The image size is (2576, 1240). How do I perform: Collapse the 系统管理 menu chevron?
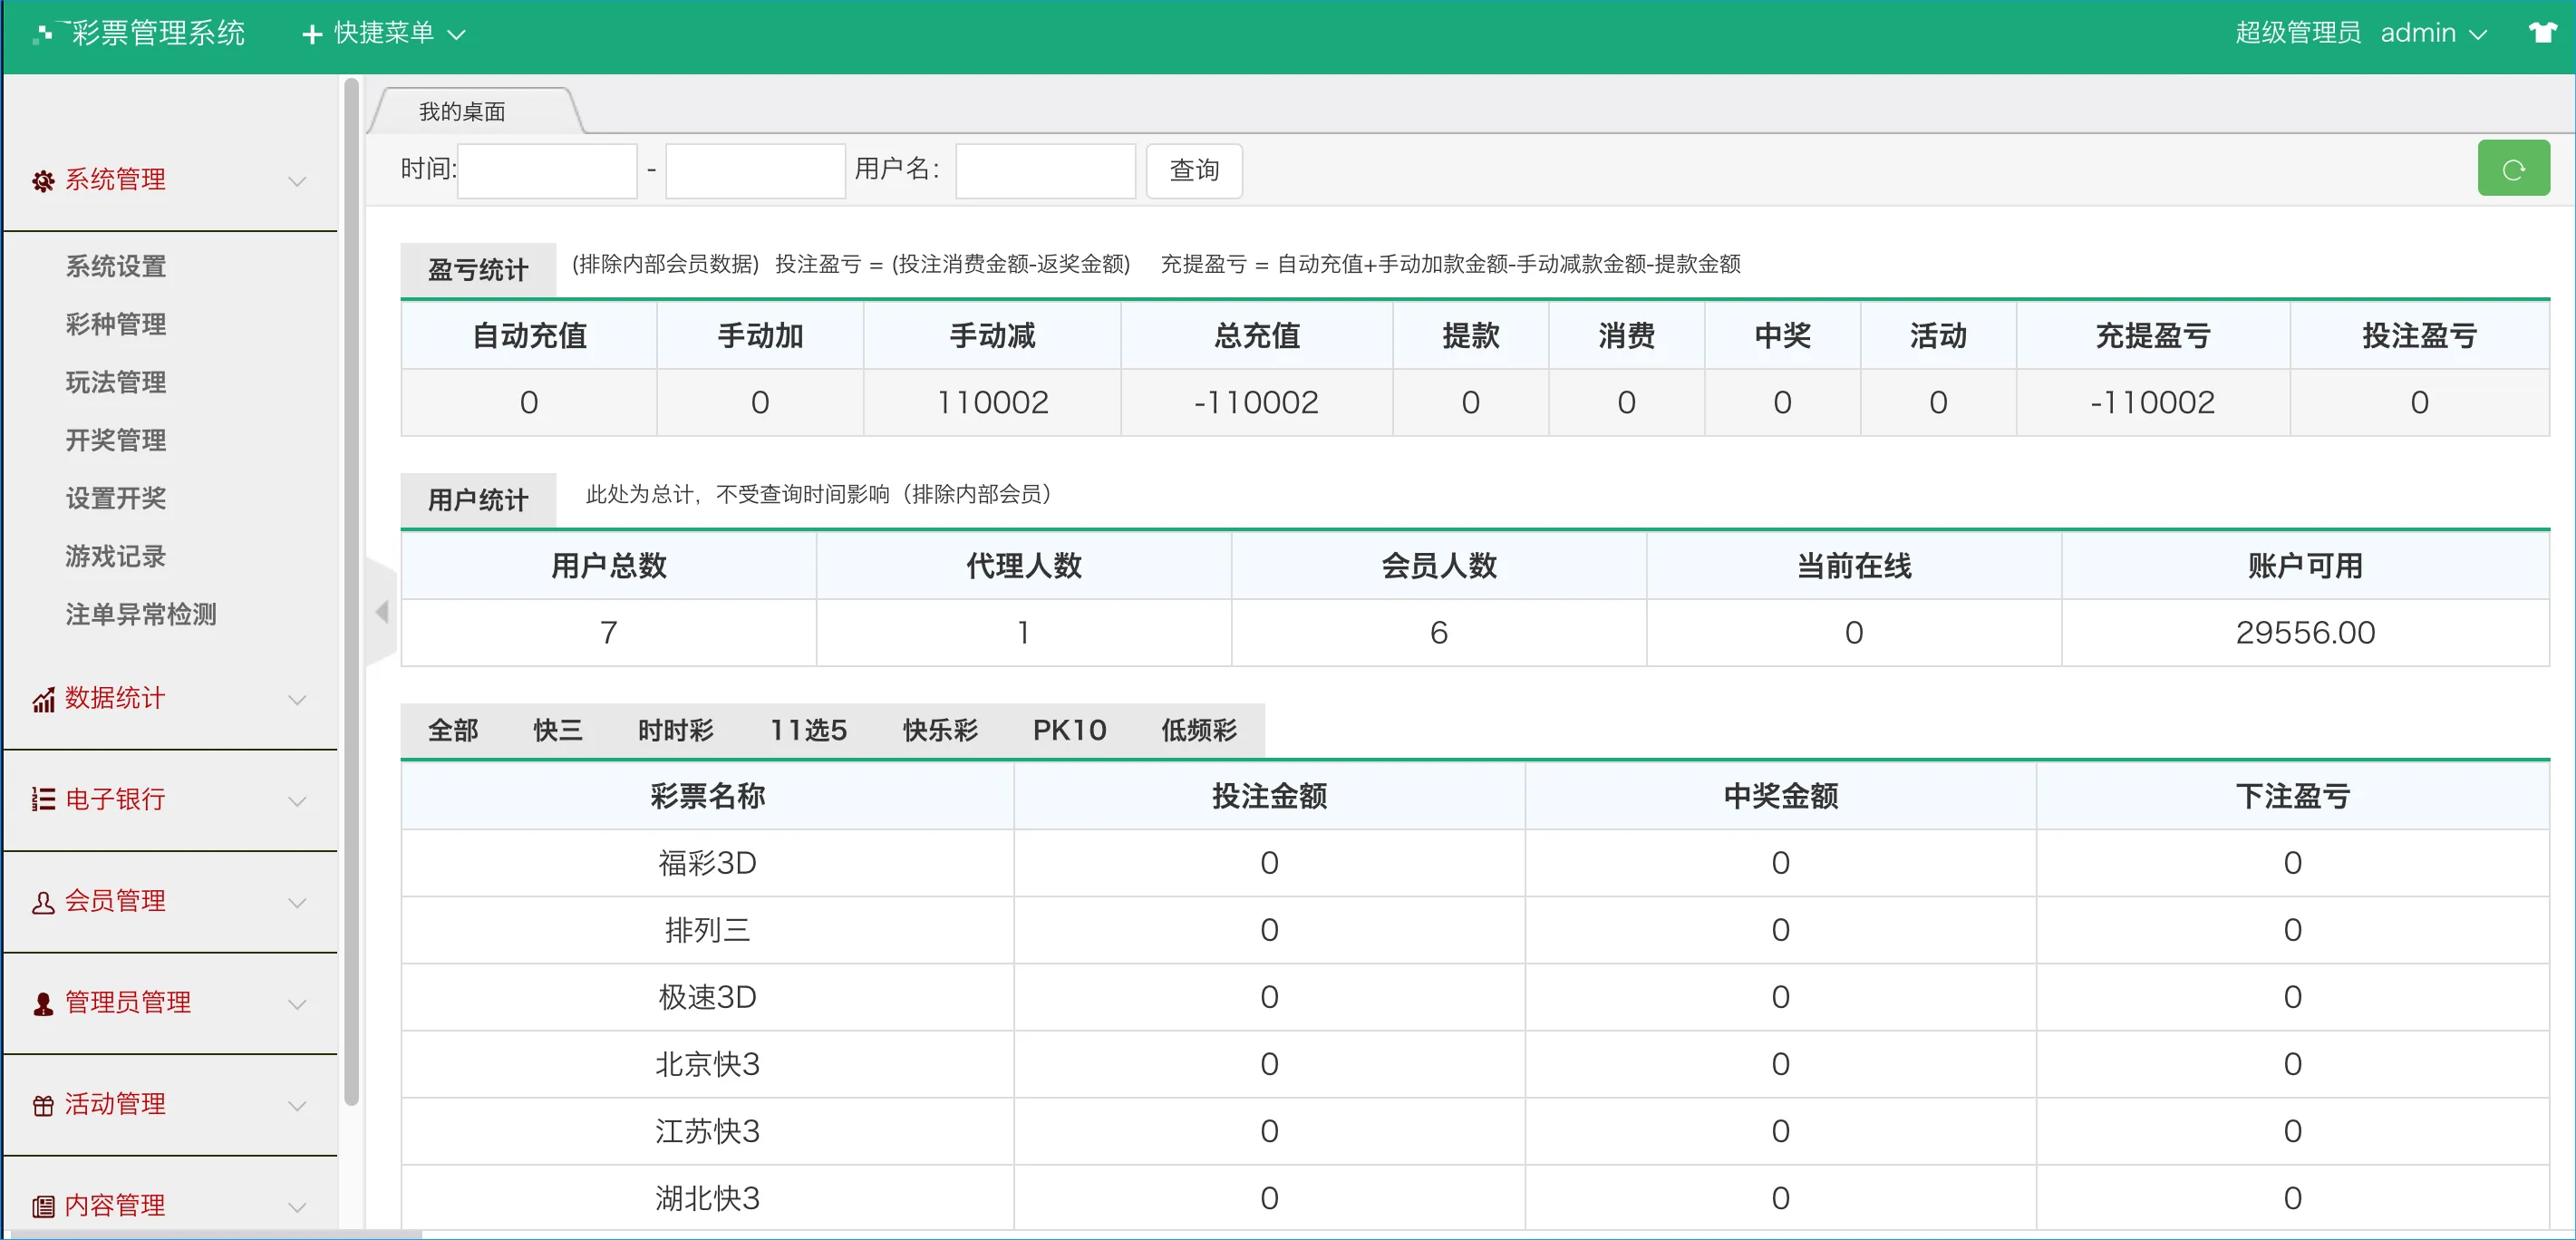(x=297, y=181)
